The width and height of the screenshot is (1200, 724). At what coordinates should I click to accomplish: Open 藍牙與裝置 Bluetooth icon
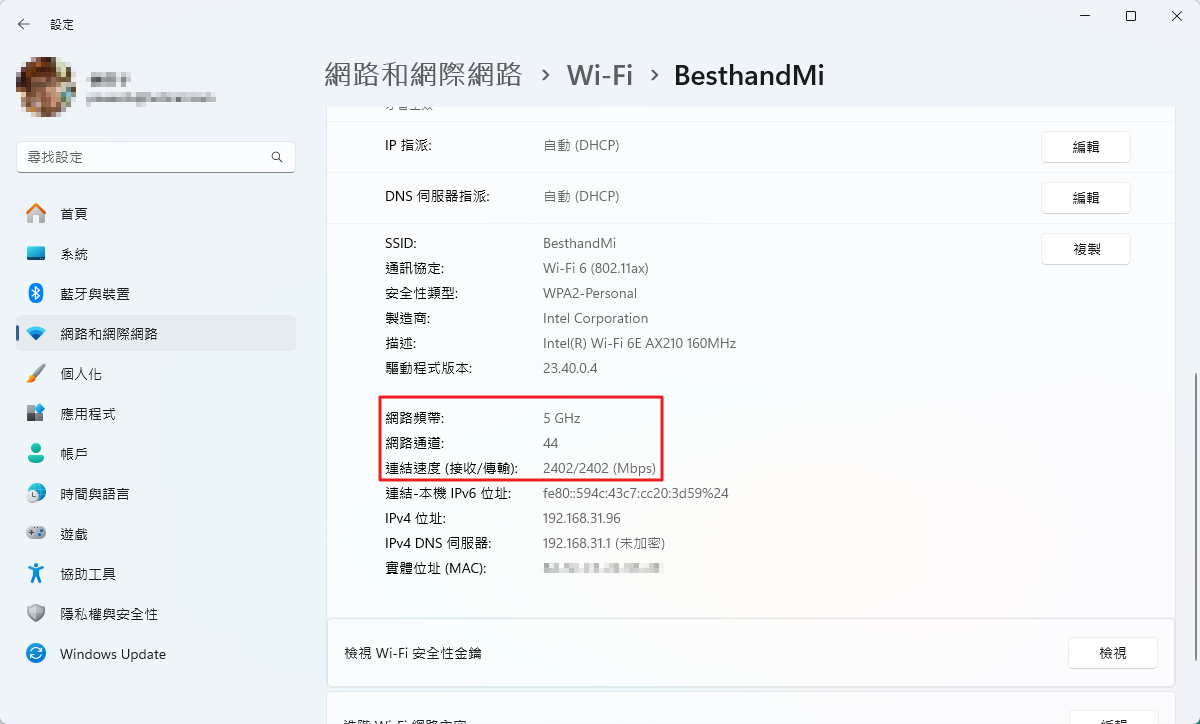tap(36, 294)
